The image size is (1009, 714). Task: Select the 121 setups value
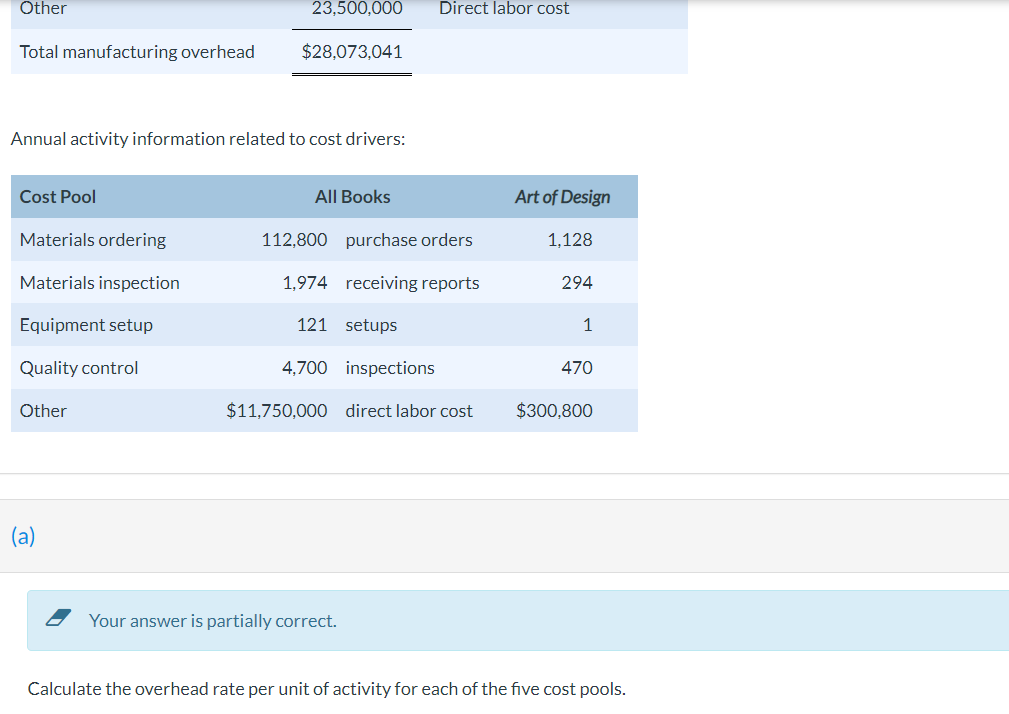(x=312, y=325)
